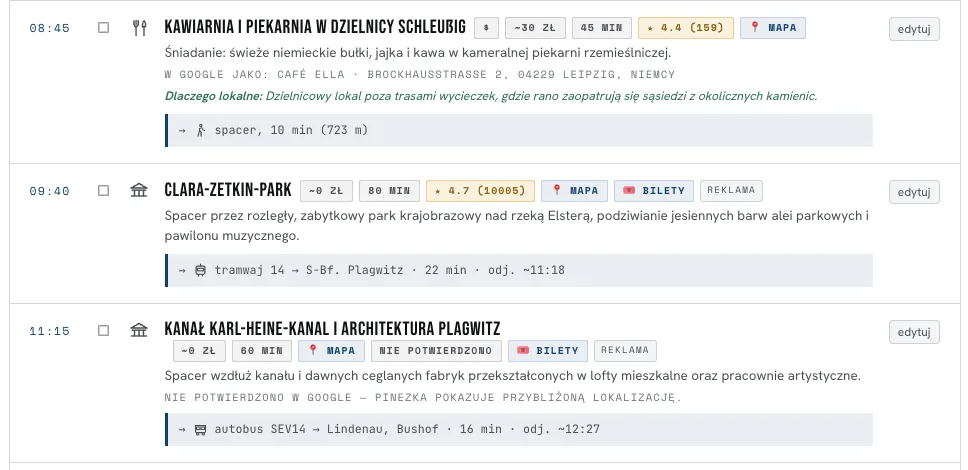The image size is (968, 470).
Task: Click the Kanał Karl-Heine-Kanal i architektura Plagwitz title
Action: [332, 329]
